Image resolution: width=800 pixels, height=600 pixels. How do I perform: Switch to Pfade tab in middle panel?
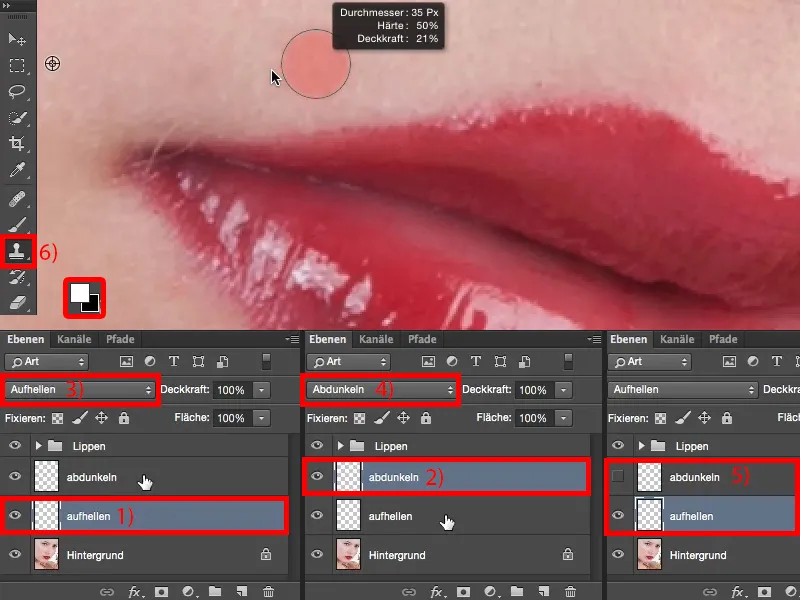click(x=422, y=339)
